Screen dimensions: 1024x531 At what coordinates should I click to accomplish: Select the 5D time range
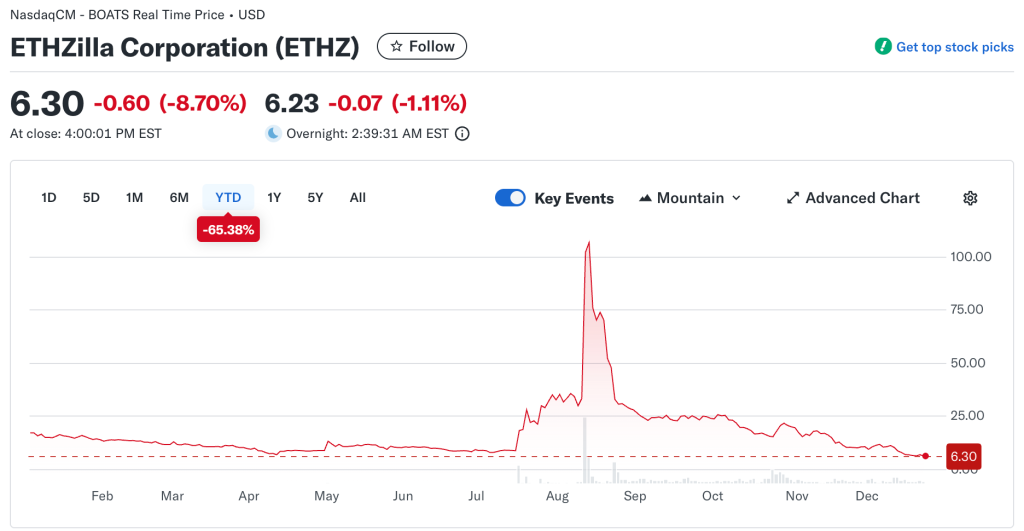click(91, 198)
